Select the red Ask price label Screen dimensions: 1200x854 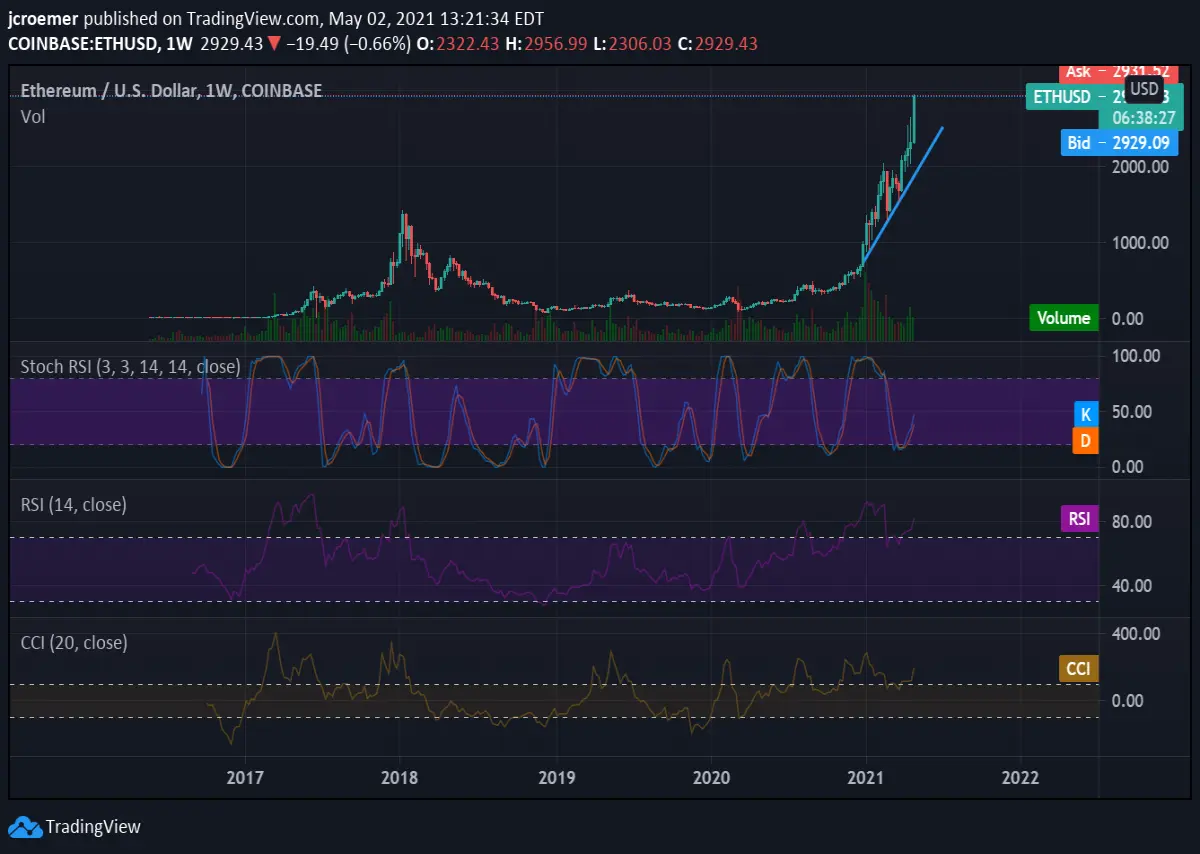pos(1119,72)
